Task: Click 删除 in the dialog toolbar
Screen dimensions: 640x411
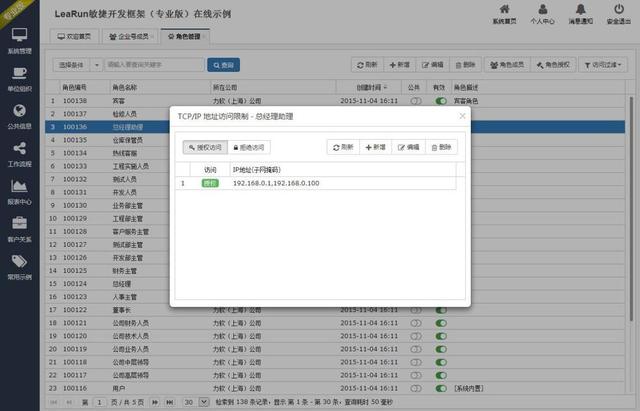Action: (441, 147)
